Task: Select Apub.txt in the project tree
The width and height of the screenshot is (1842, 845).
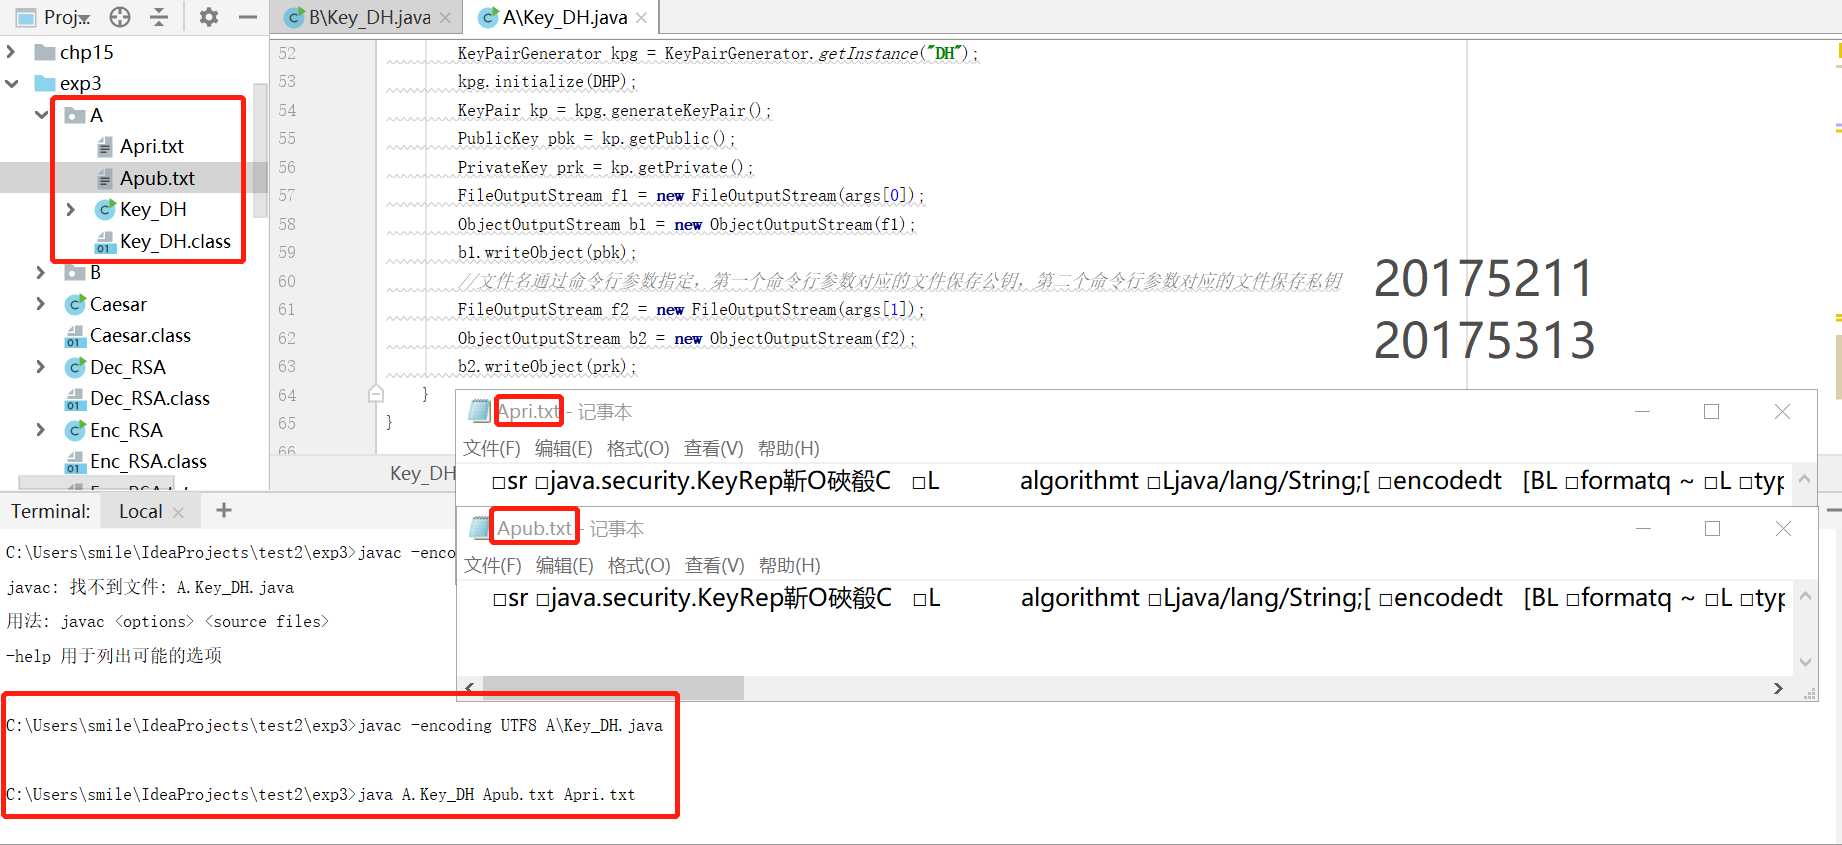Action: [157, 178]
